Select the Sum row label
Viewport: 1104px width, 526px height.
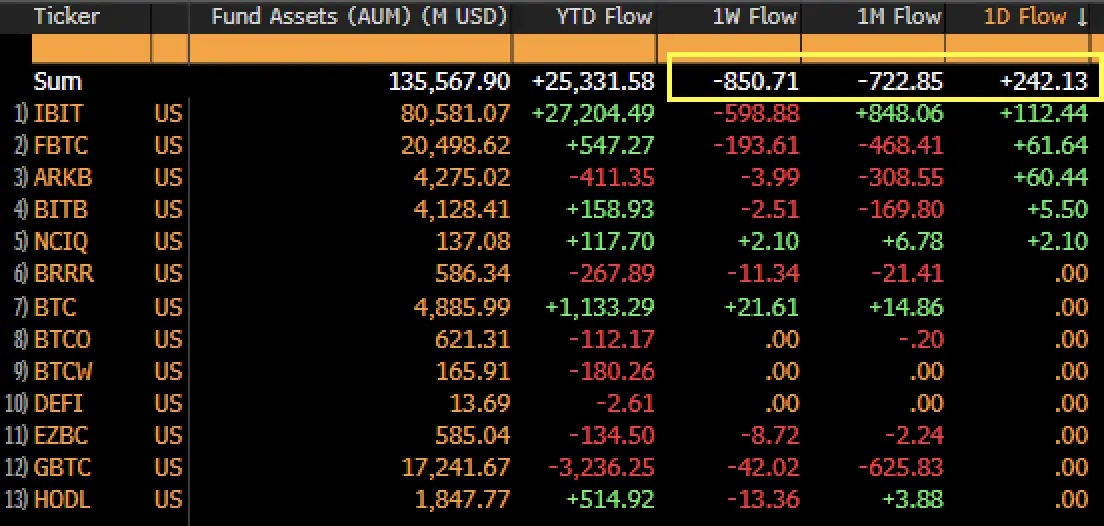(58, 82)
